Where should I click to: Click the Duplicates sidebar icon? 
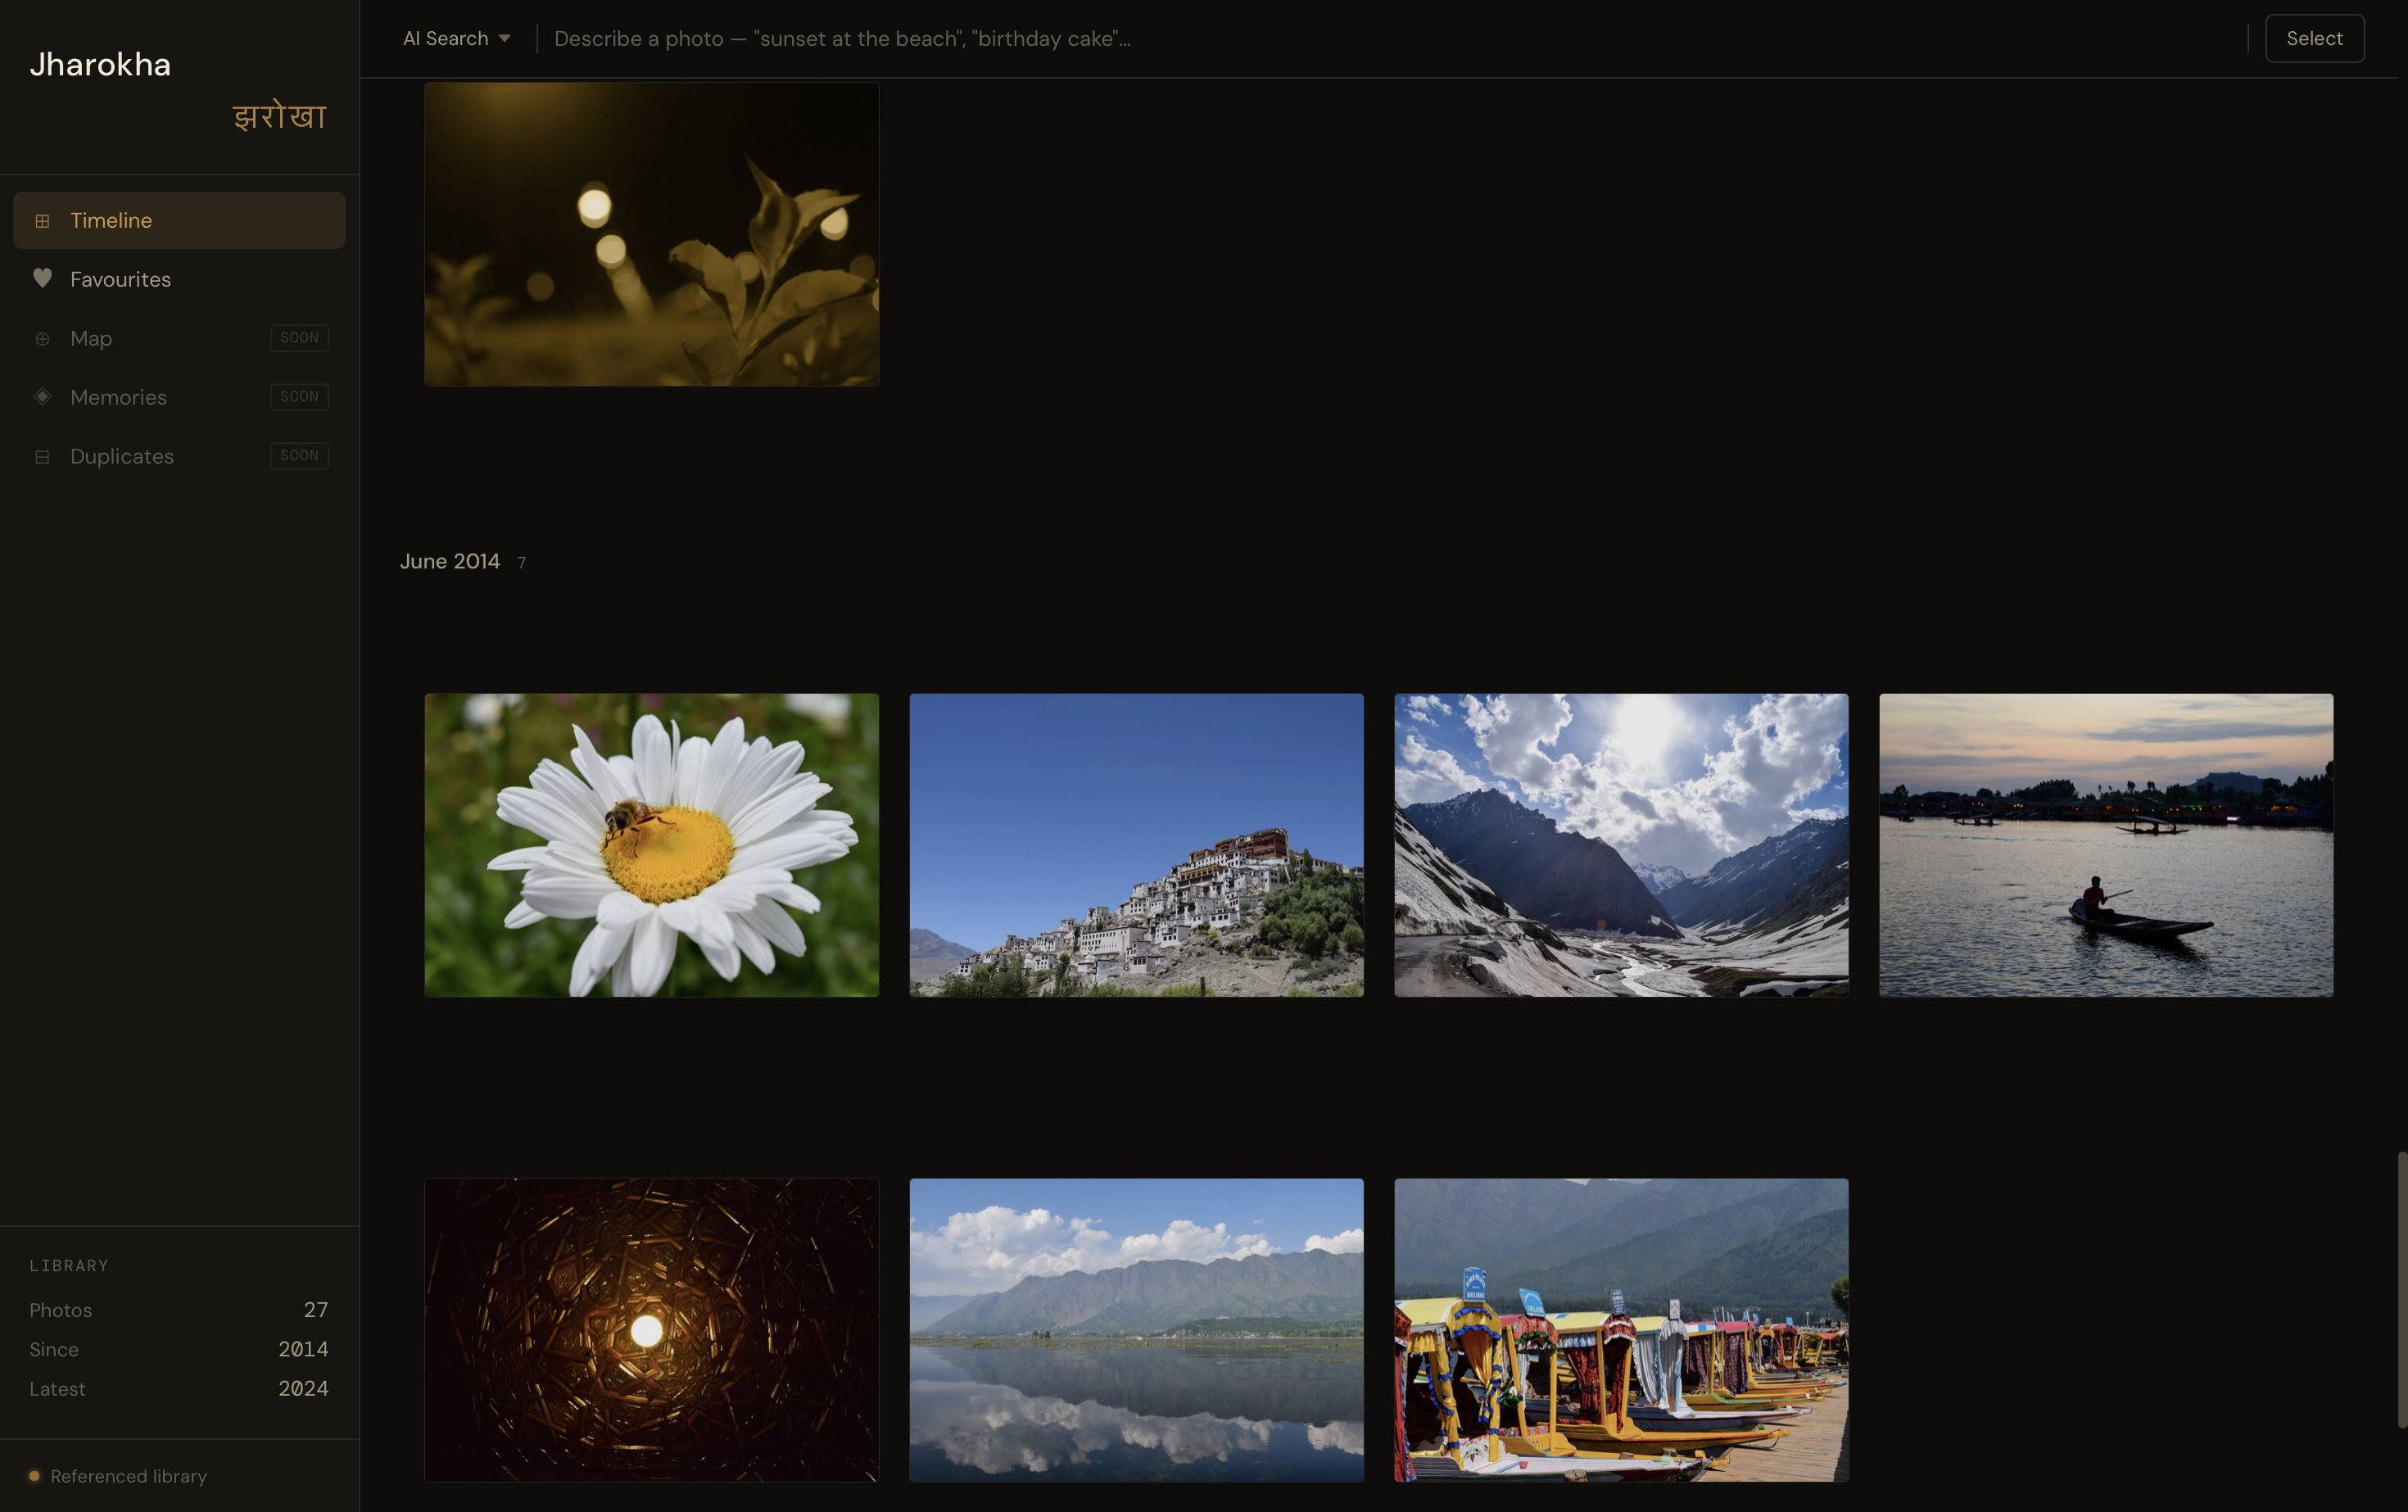[x=42, y=457]
